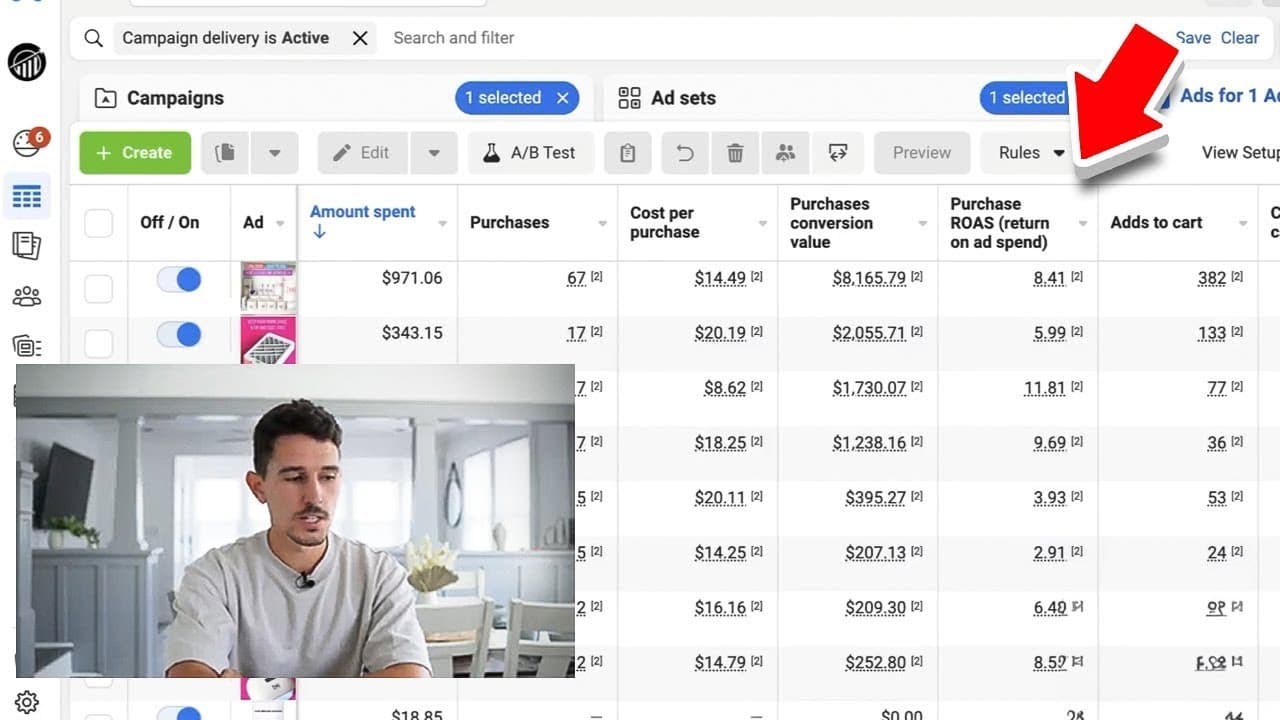This screenshot has width=1280, height=720.
Task: Open the Rules dropdown
Action: coord(1031,153)
